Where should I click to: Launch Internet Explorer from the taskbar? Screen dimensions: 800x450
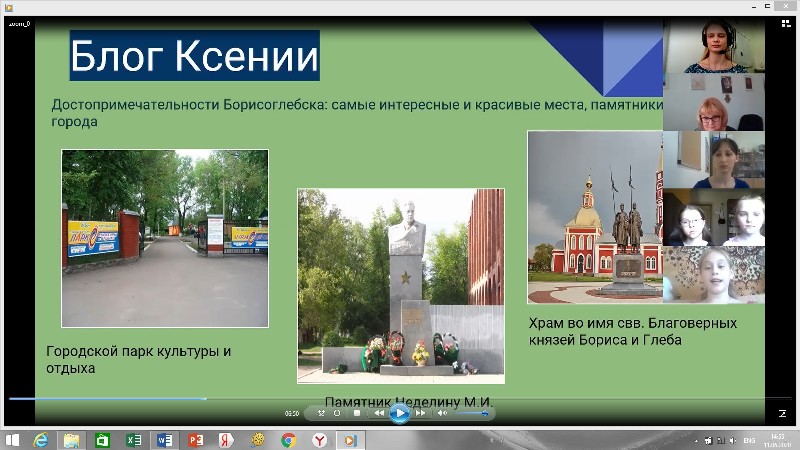click(41, 439)
